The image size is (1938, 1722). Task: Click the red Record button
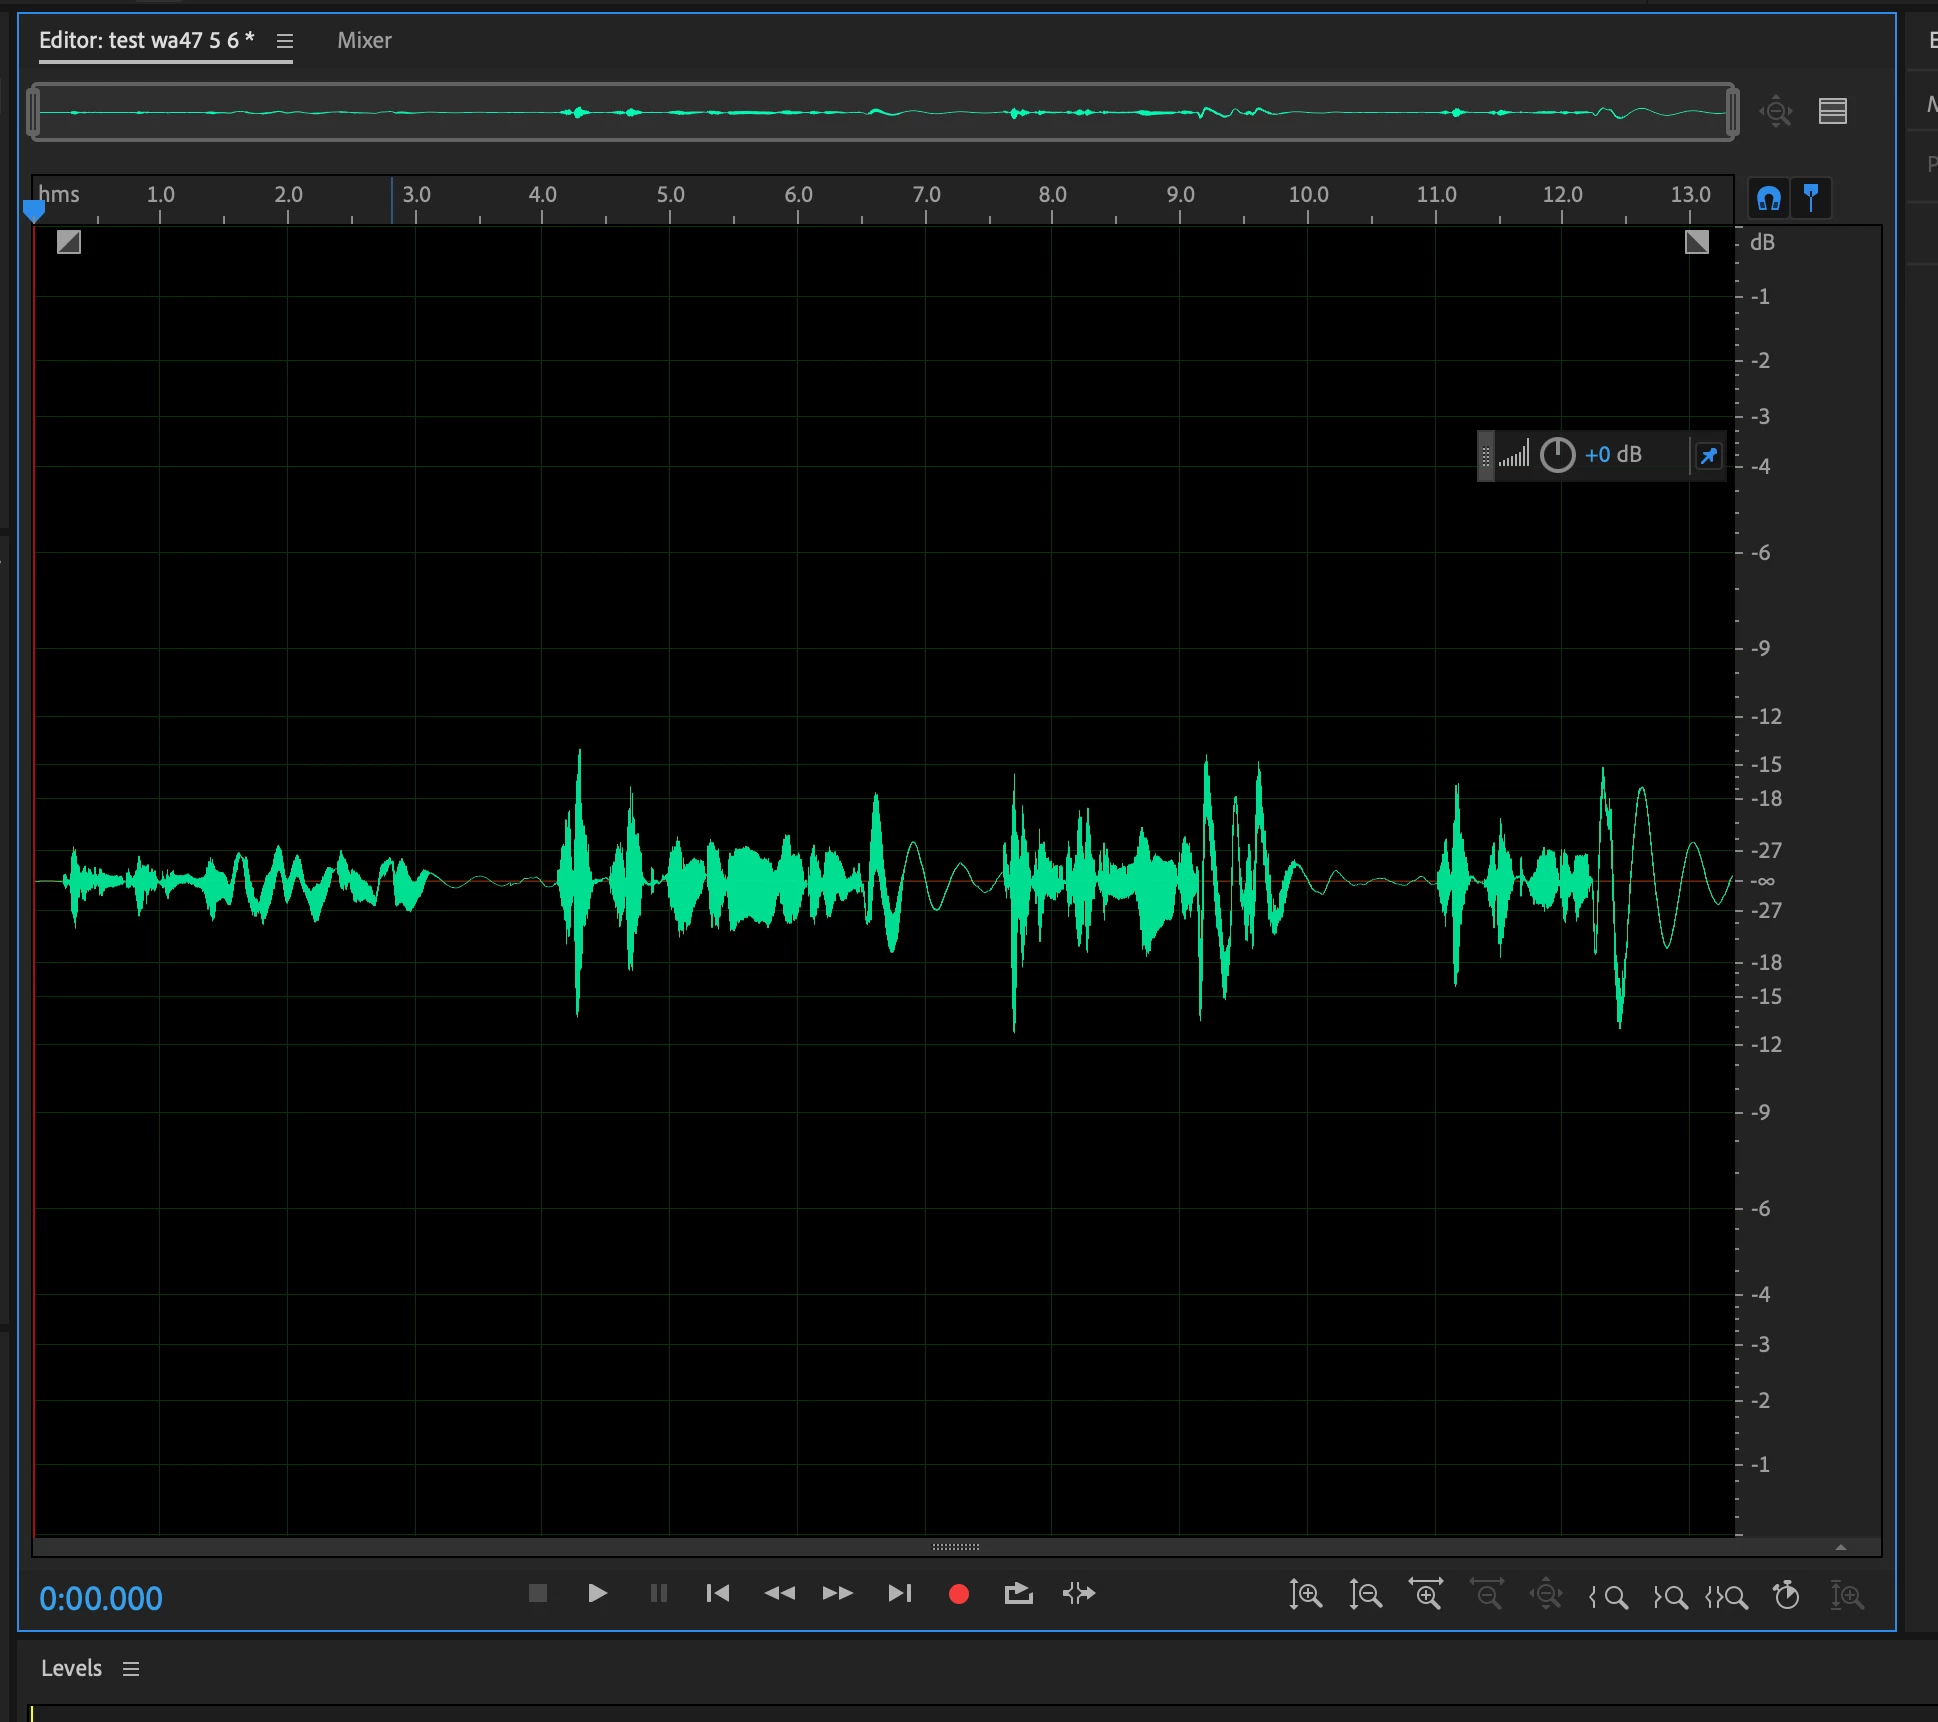pyautogui.click(x=958, y=1594)
